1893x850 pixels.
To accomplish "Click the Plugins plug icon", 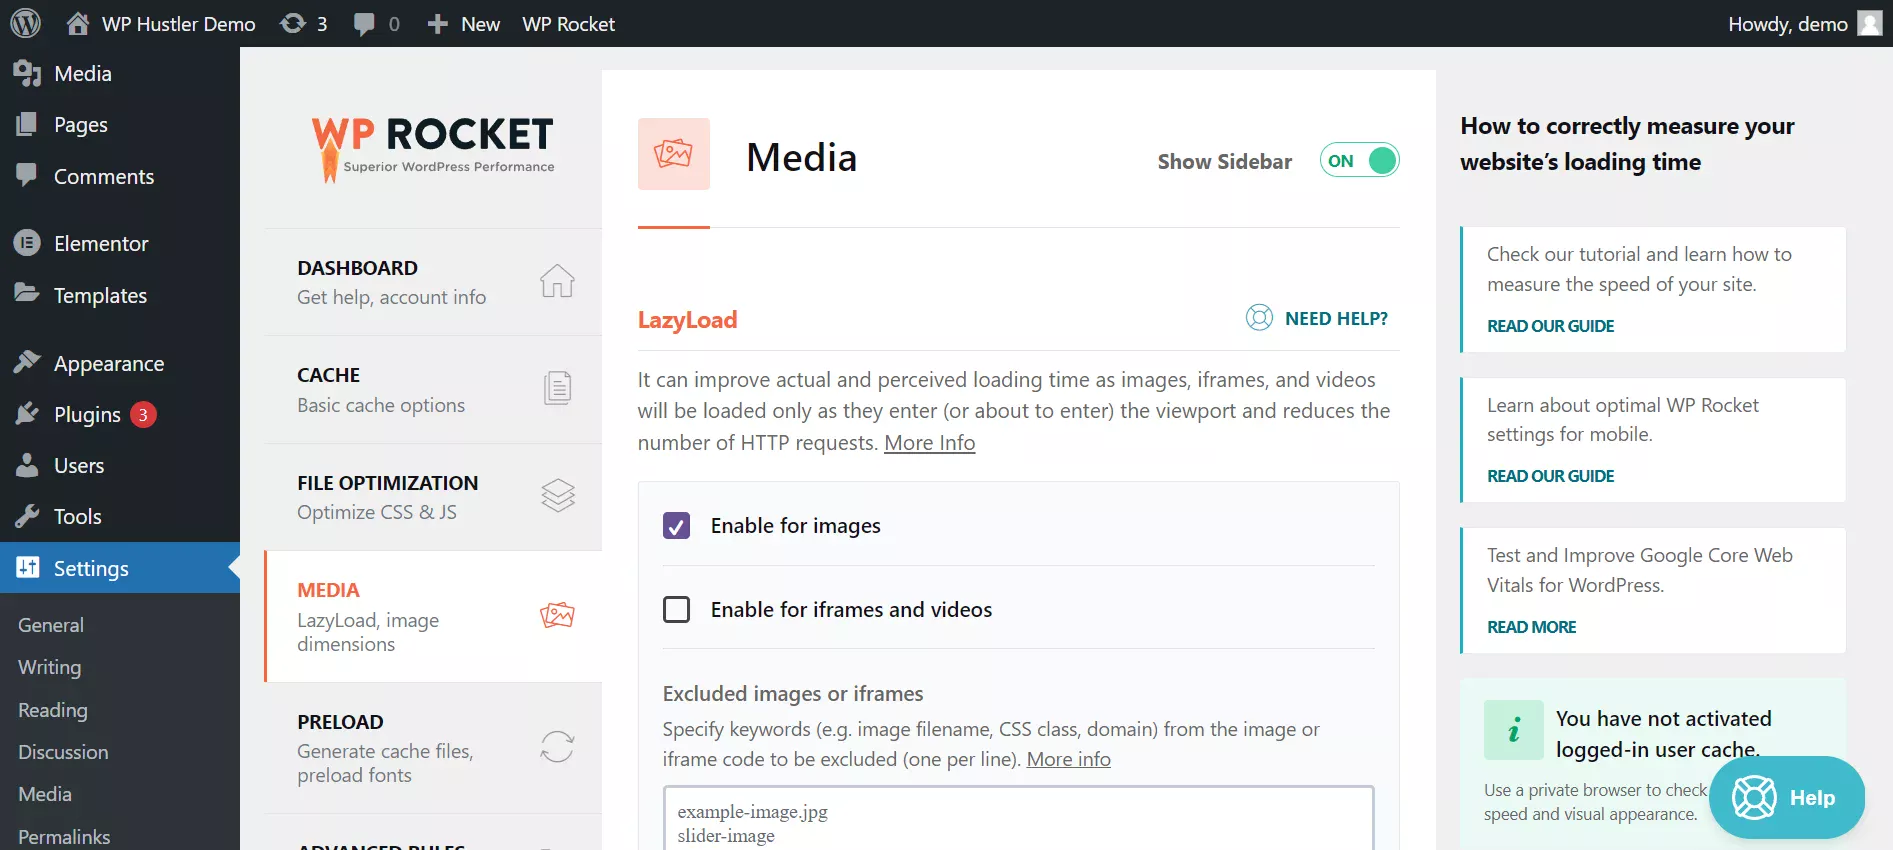I will 27,413.
